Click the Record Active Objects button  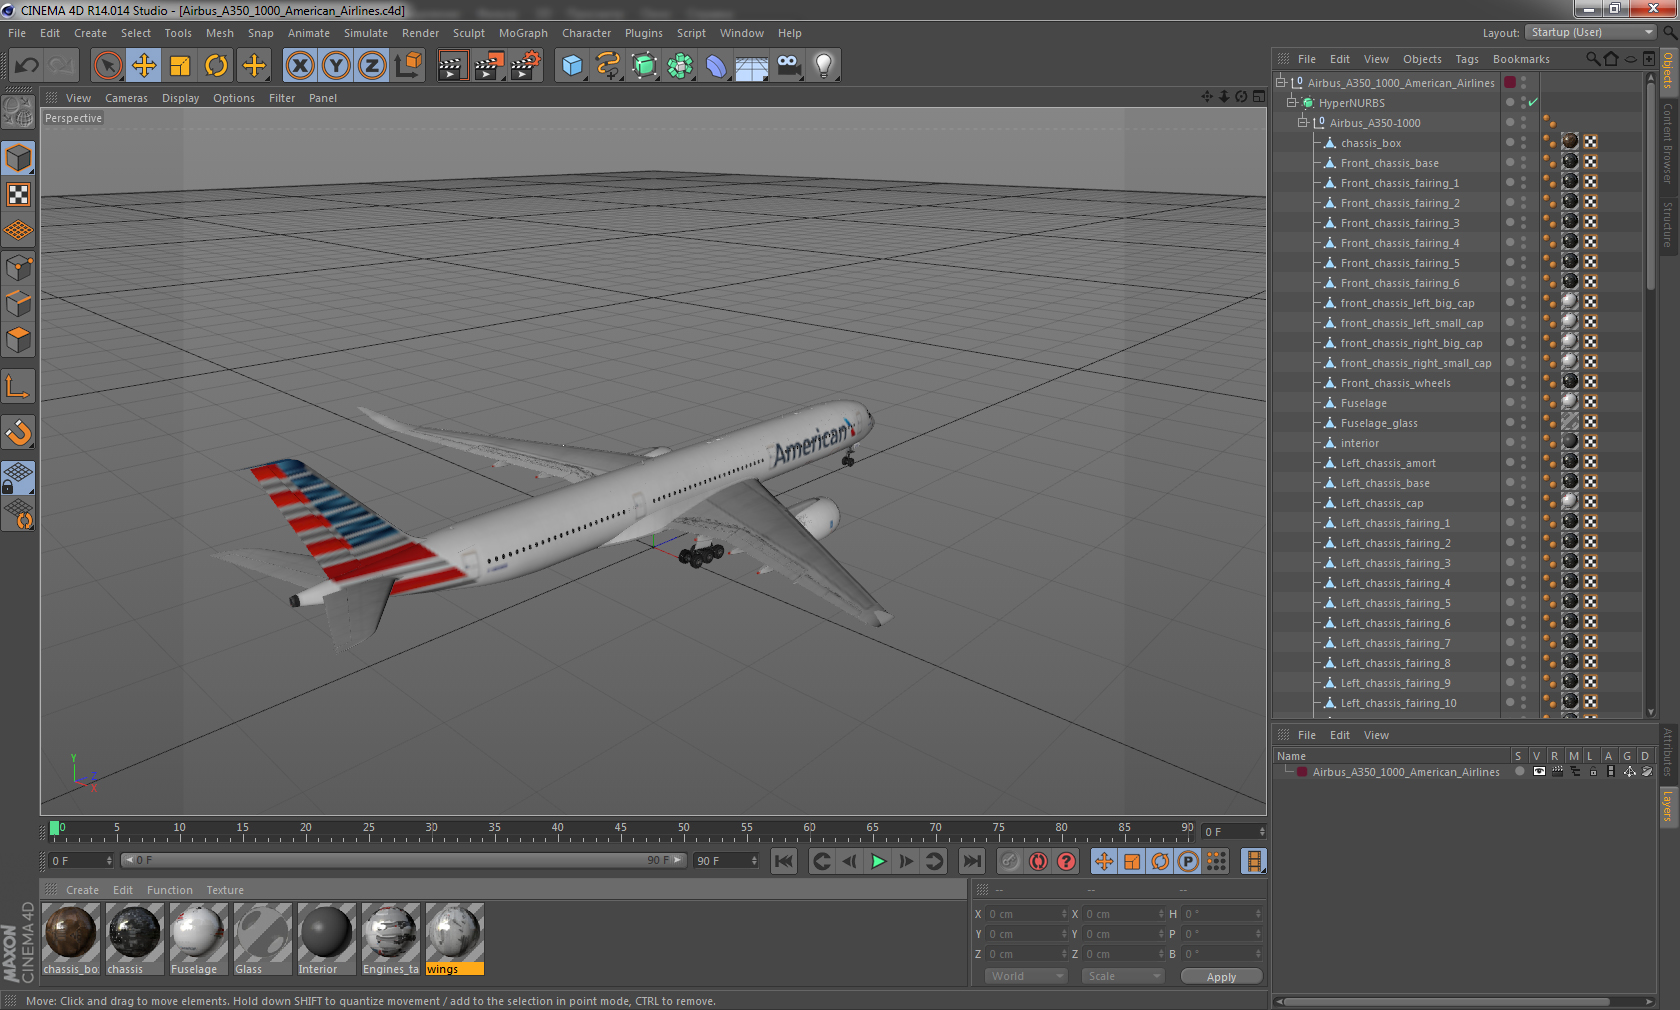coord(1010,861)
